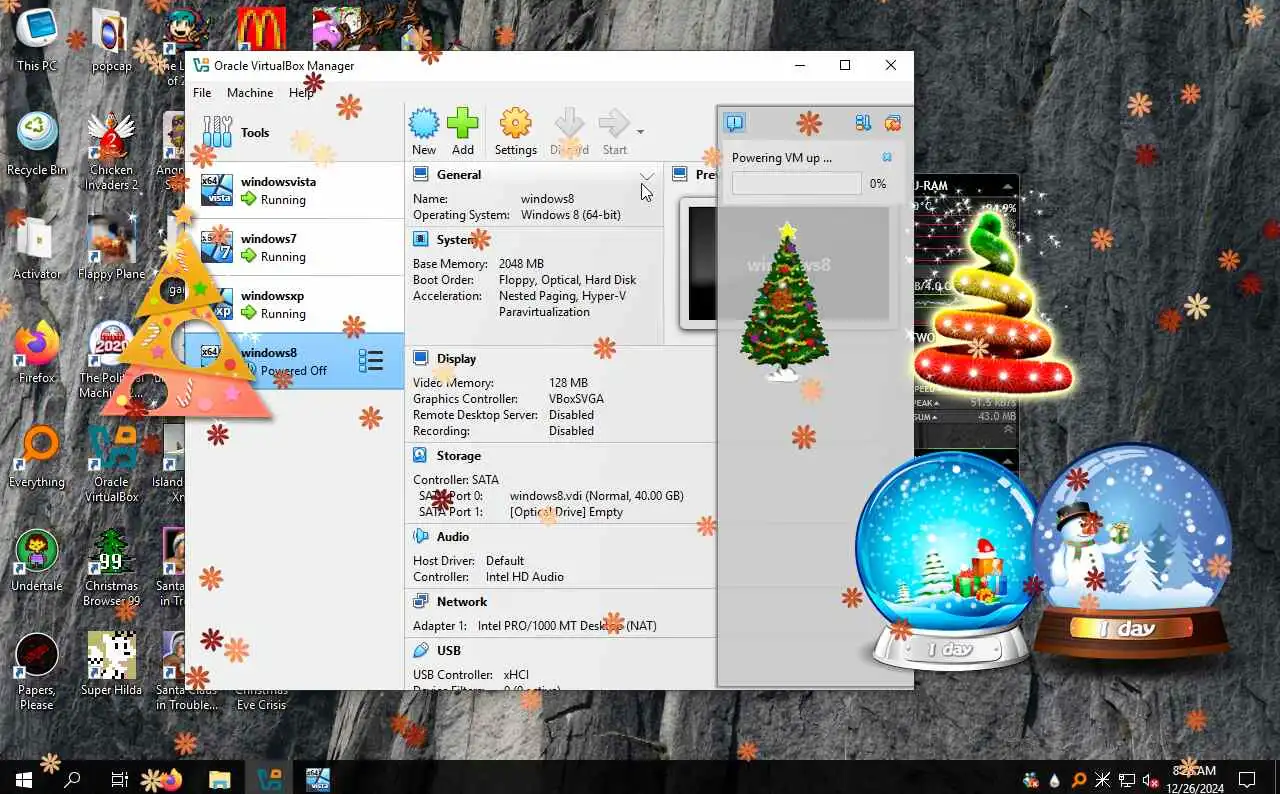Click the windows8.vdi storage entry
The width and height of the screenshot is (1280, 794).
click(x=596, y=495)
